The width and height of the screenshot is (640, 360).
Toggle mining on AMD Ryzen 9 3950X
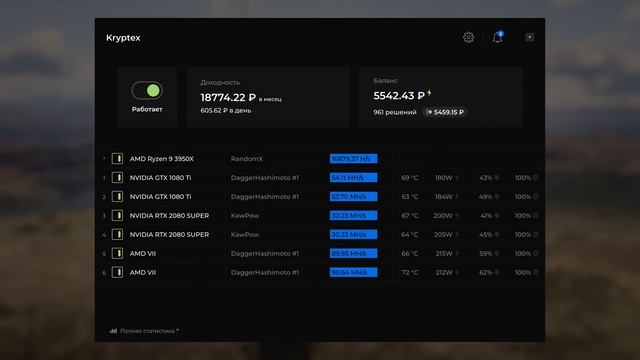click(118, 158)
